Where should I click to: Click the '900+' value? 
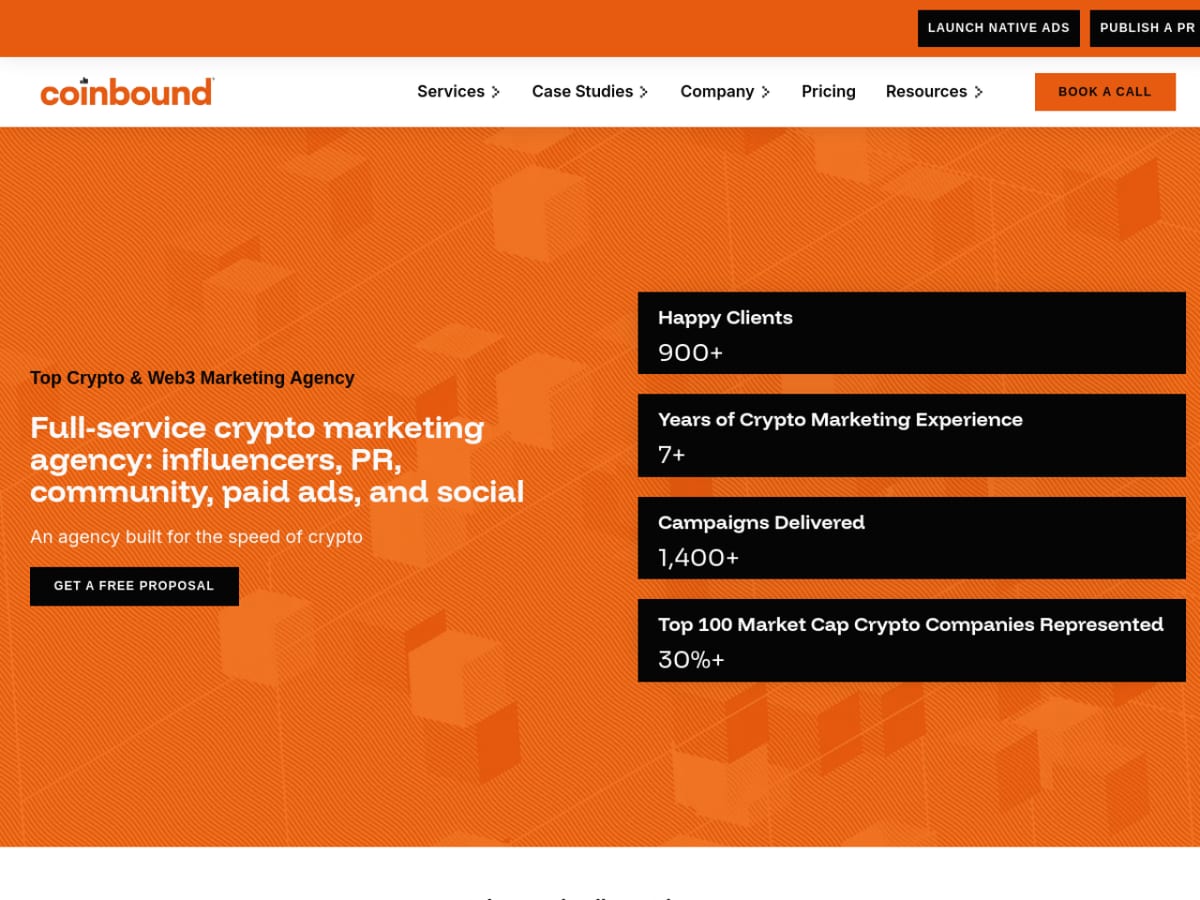pyautogui.click(x=690, y=353)
